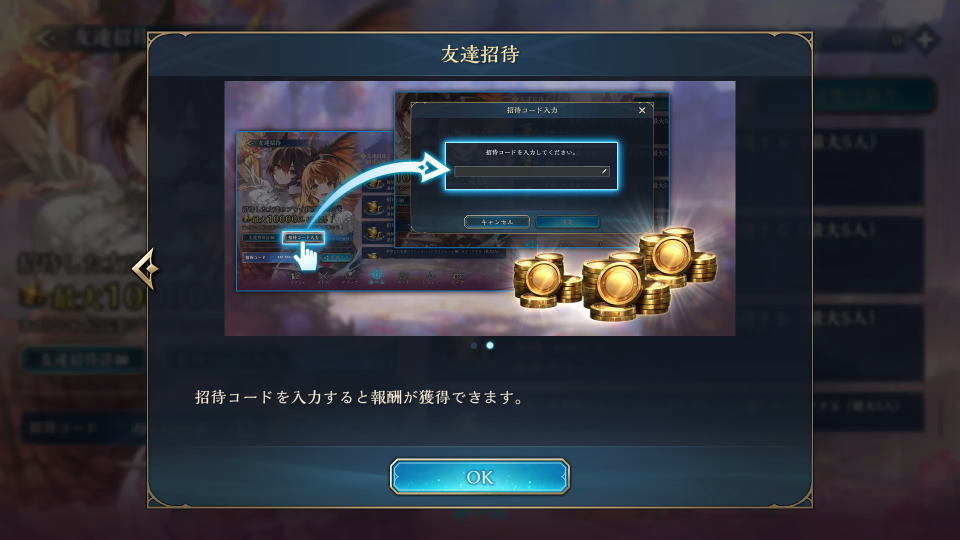Click the curved arrow tip graphic
960x540 pixels.
click(x=432, y=167)
